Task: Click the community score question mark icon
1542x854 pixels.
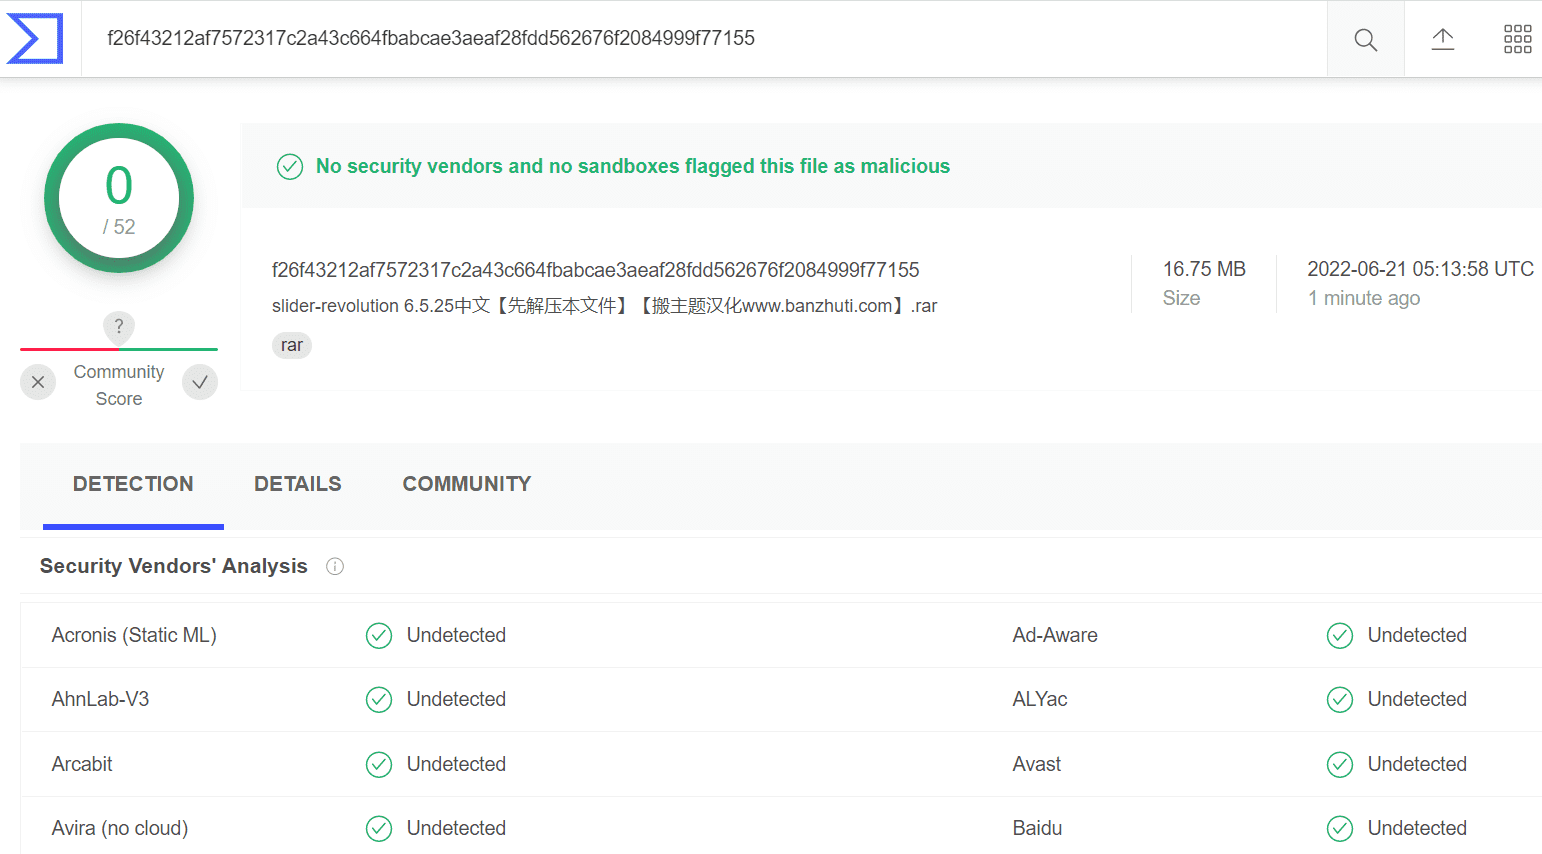Action: click(x=119, y=326)
